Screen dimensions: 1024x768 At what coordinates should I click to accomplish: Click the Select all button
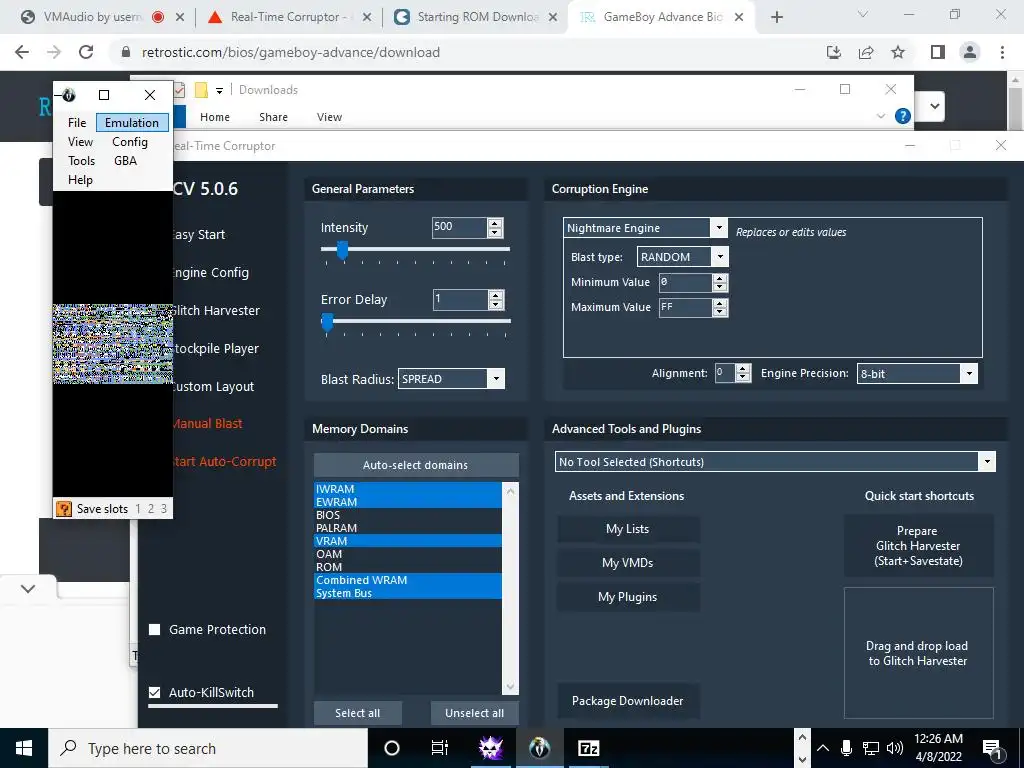click(x=357, y=713)
